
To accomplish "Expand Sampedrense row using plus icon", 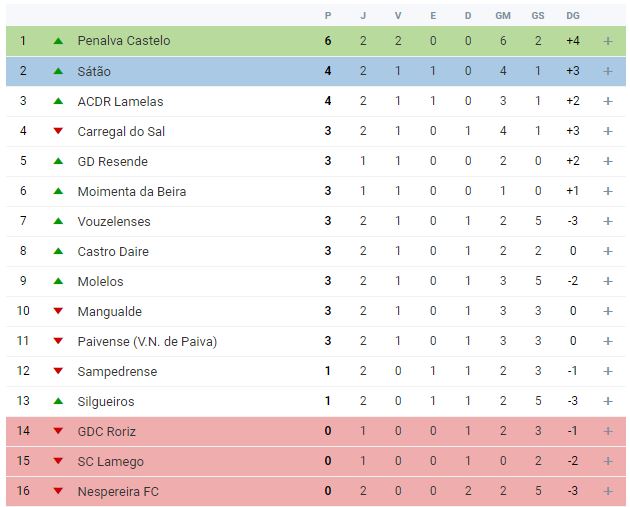I will pos(607,371).
